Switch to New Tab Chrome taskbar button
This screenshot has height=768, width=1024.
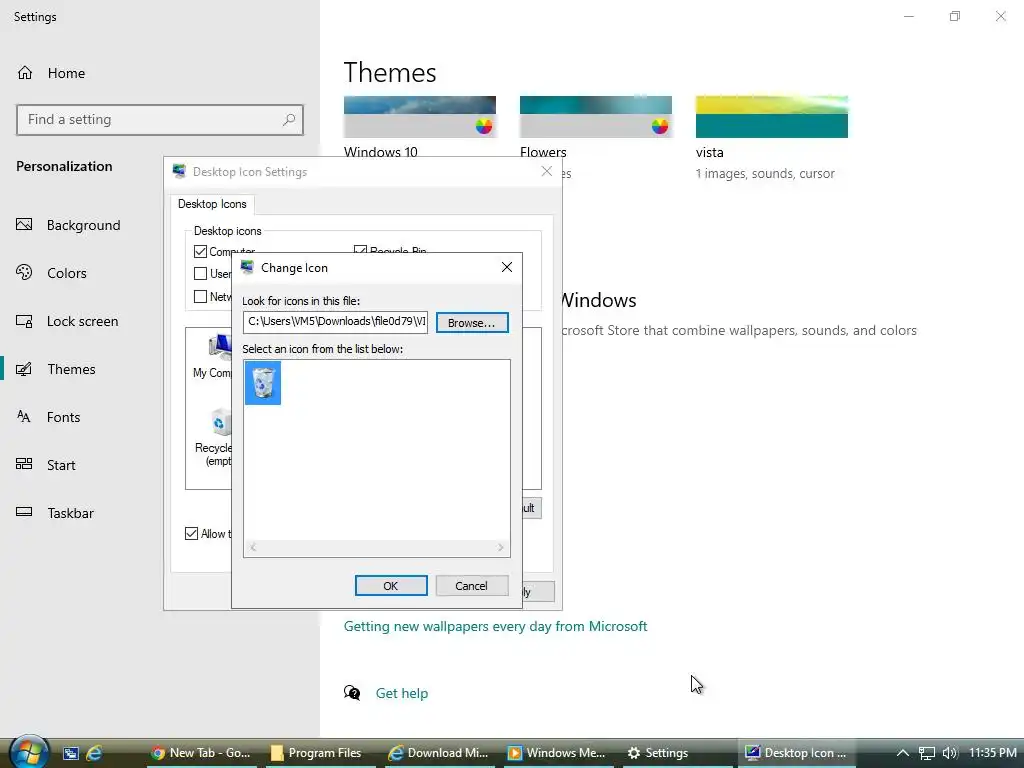(x=200, y=753)
